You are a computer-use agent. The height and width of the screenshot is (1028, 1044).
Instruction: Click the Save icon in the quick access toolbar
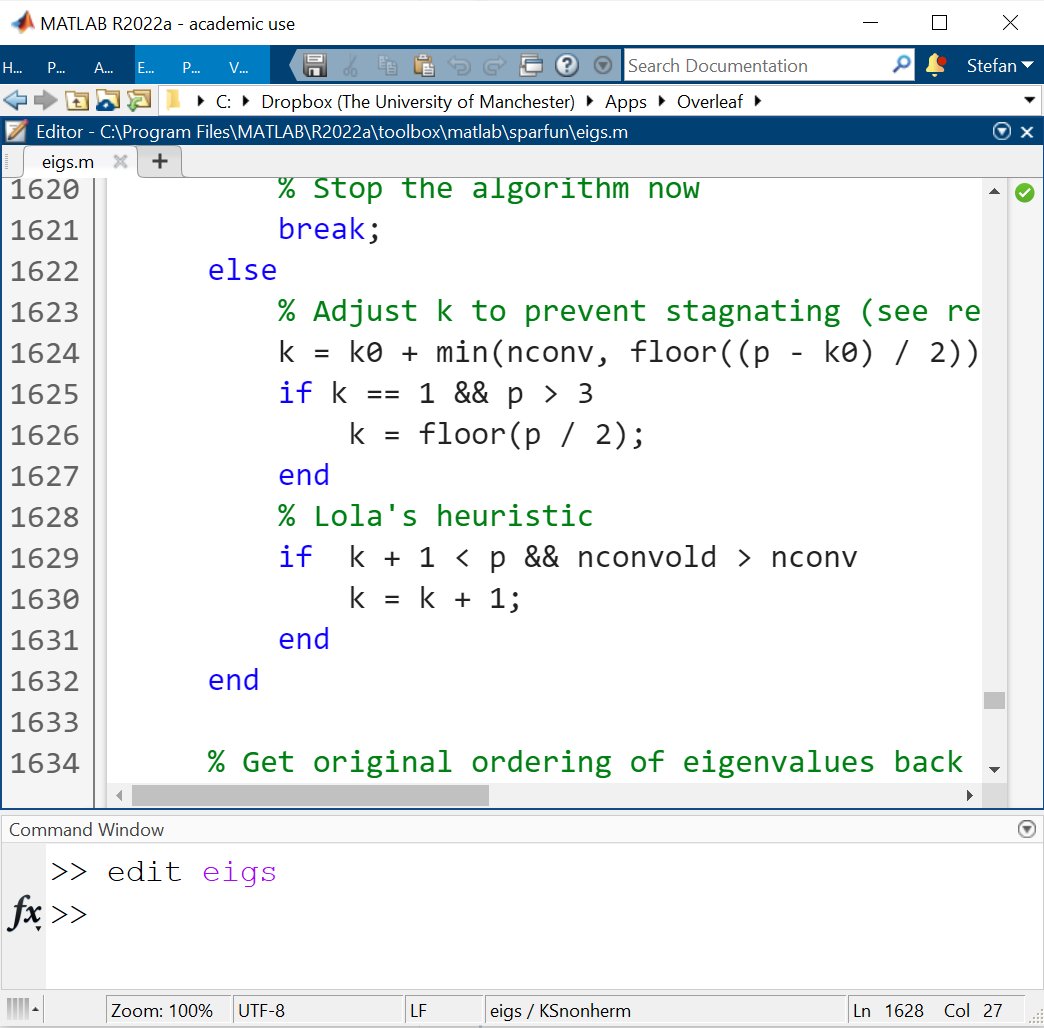pyautogui.click(x=316, y=65)
